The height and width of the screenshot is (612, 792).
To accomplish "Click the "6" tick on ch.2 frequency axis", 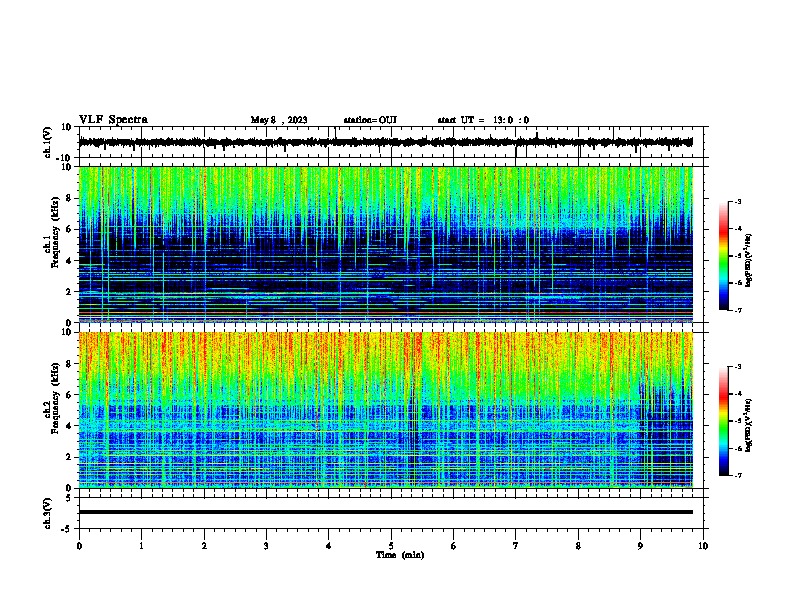I will point(69,395).
